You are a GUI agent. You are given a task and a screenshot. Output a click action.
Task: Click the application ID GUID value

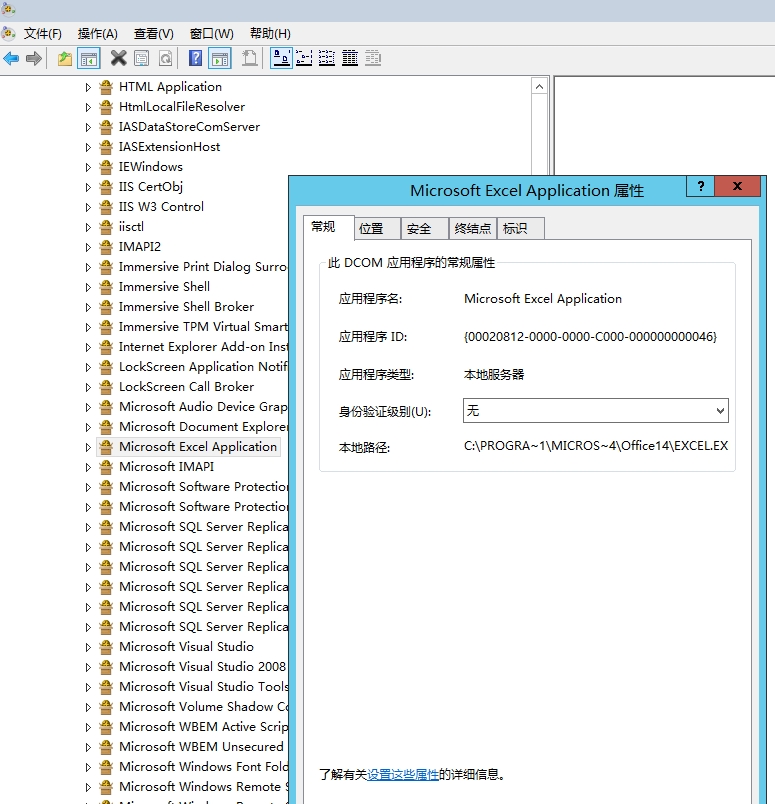(590, 337)
